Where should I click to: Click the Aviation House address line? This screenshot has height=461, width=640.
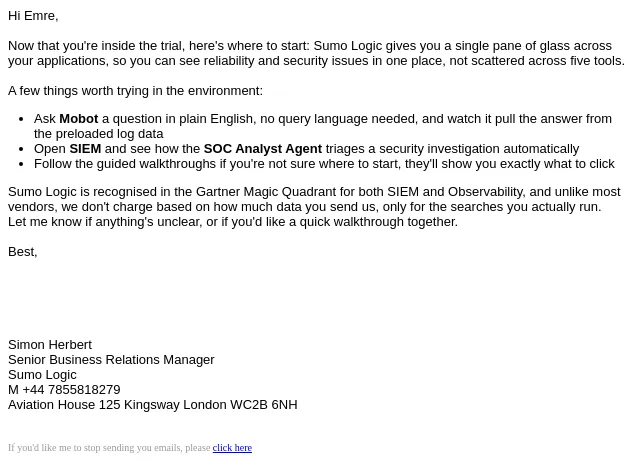click(x=153, y=405)
